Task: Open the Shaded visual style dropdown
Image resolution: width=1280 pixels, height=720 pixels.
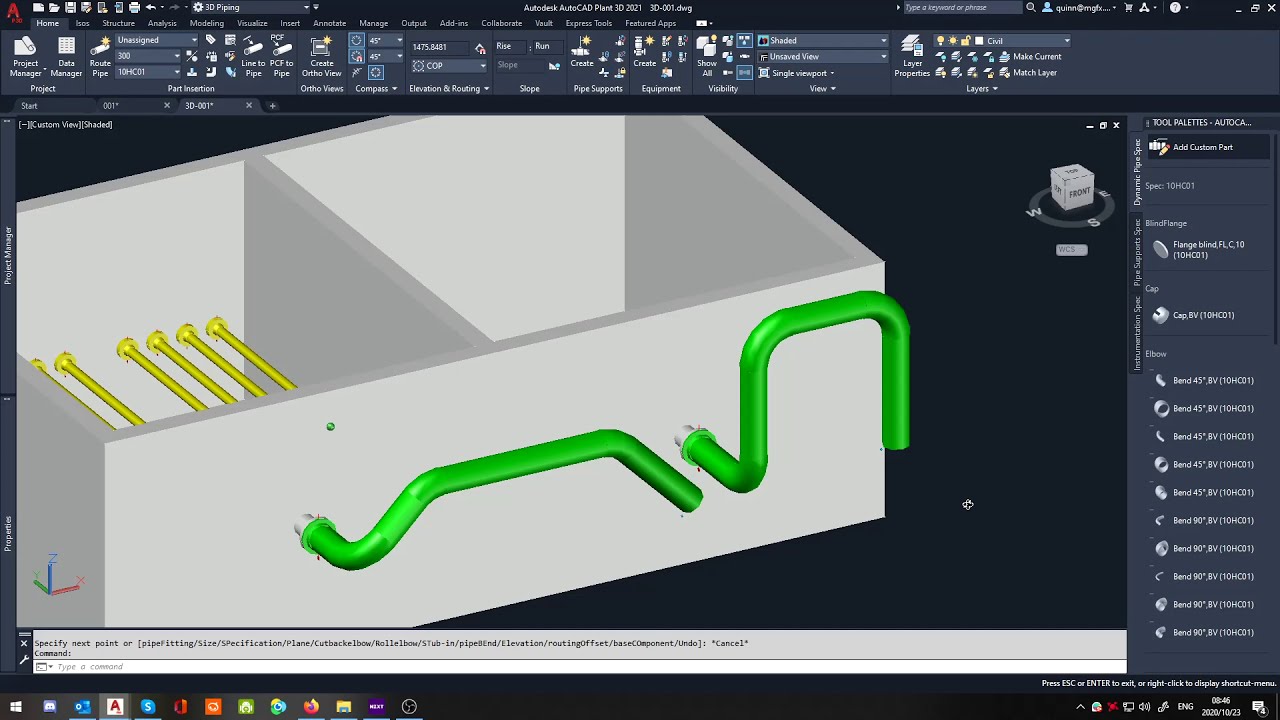Action: [x=822, y=41]
